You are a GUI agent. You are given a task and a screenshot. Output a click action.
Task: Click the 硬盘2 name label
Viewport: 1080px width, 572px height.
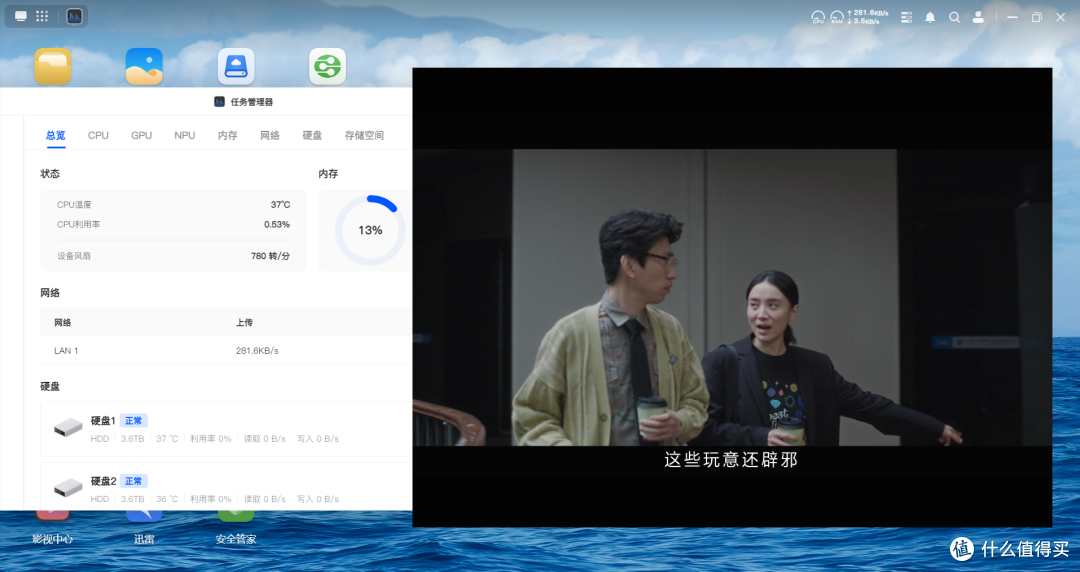click(x=103, y=481)
